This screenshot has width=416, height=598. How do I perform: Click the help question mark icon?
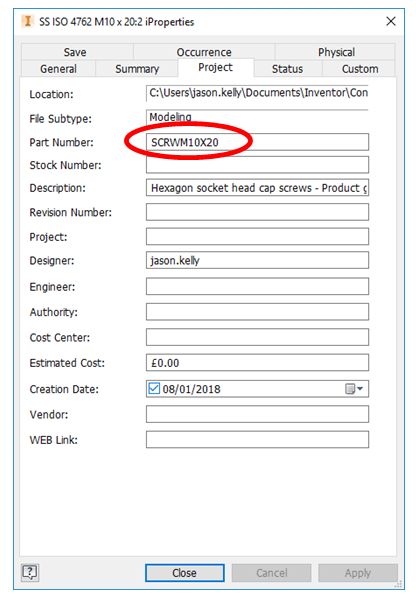click(30, 572)
